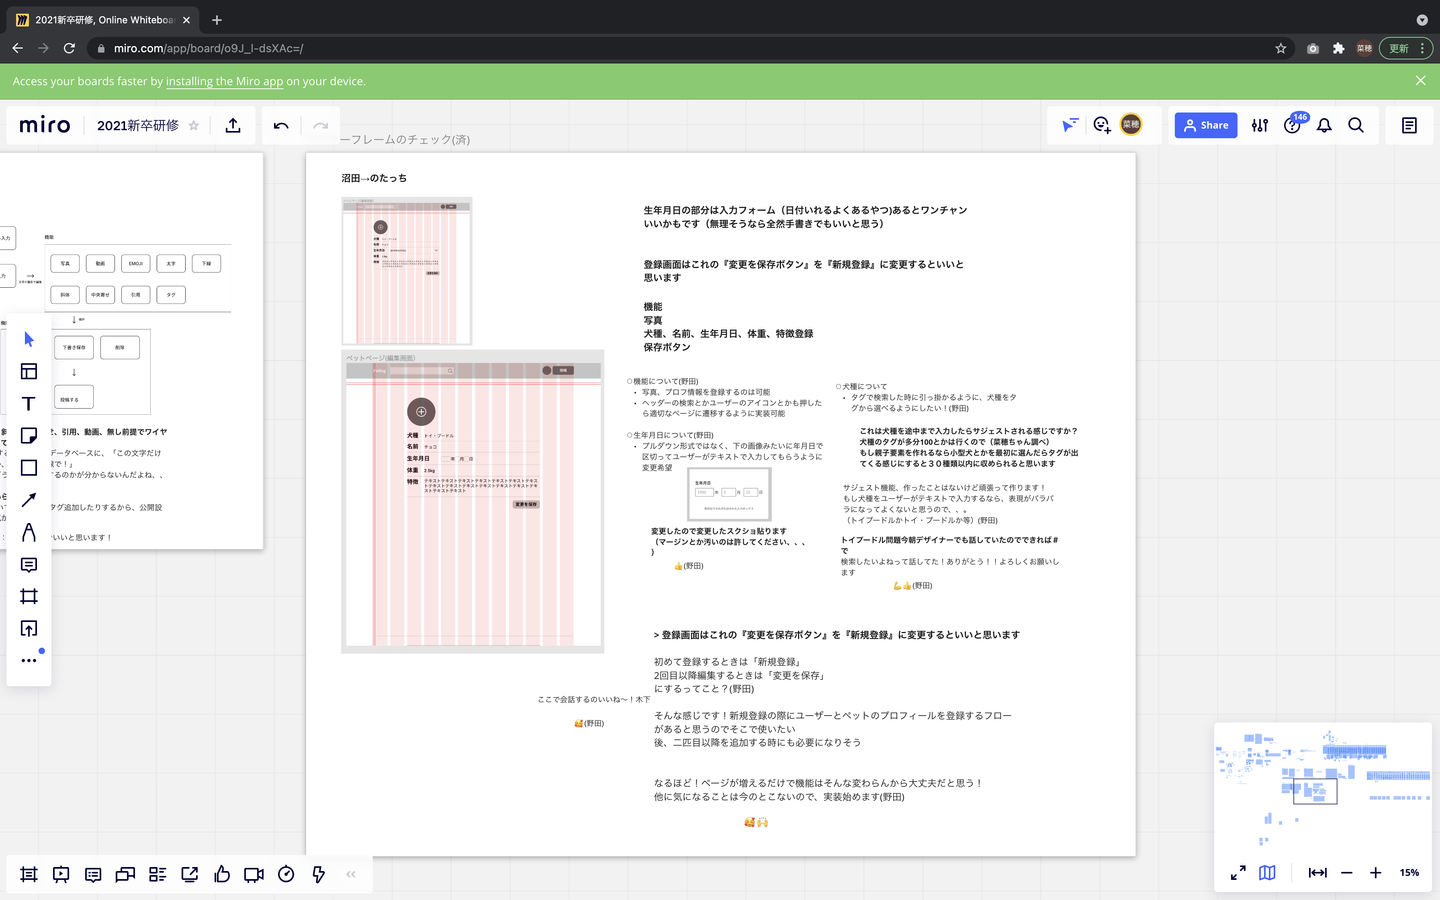Select the large pet page wireframe

pyautogui.click(x=473, y=501)
